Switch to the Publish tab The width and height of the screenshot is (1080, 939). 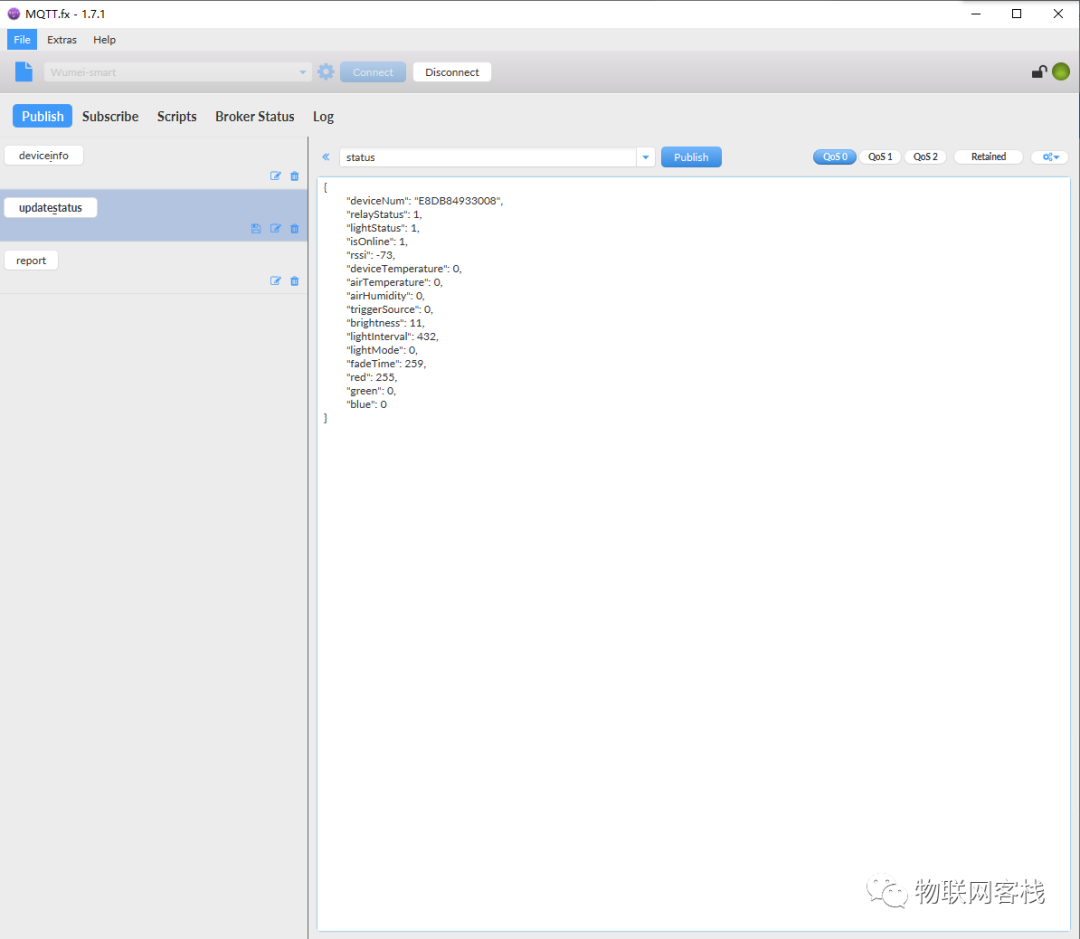pyautogui.click(x=43, y=116)
